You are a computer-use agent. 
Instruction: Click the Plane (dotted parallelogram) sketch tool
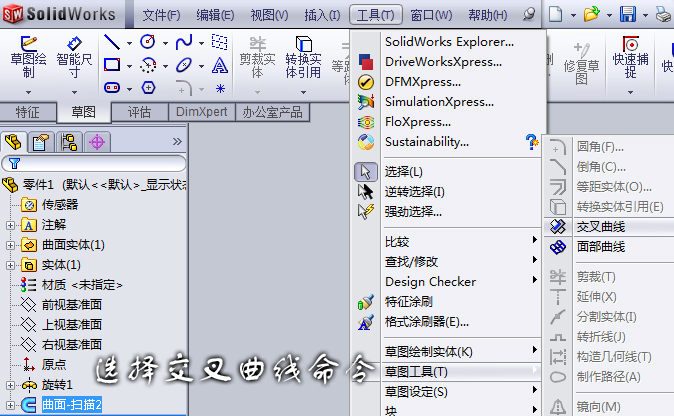[220, 42]
